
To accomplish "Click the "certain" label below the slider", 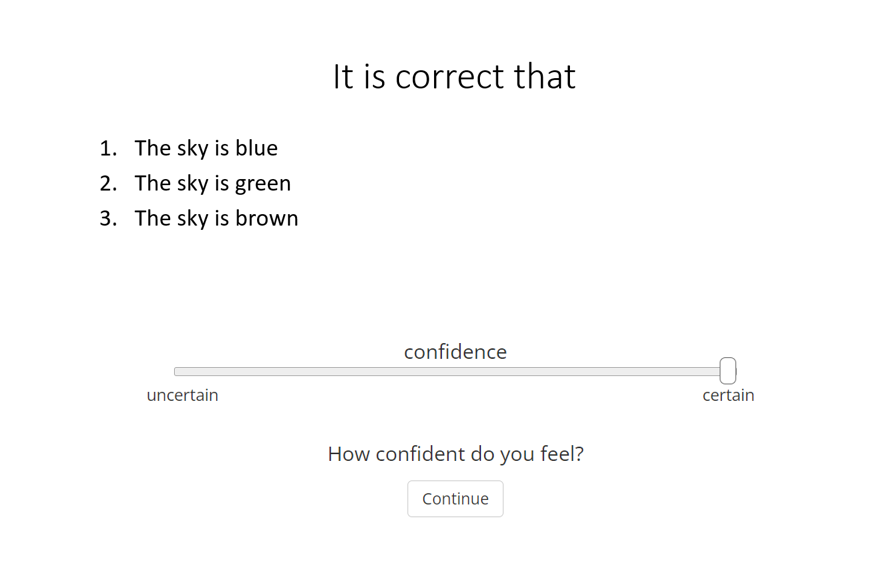I will [728, 395].
